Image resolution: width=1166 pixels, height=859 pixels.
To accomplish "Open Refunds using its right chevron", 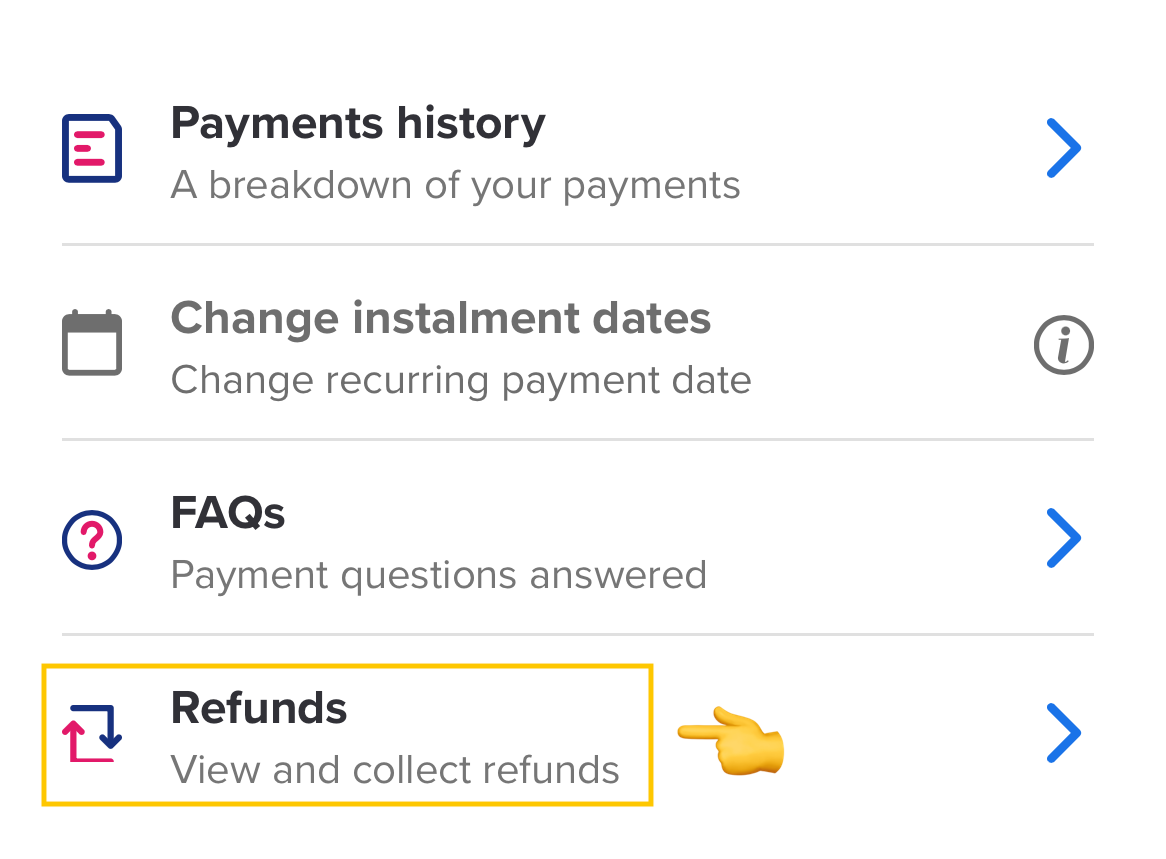I will click(1064, 733).
